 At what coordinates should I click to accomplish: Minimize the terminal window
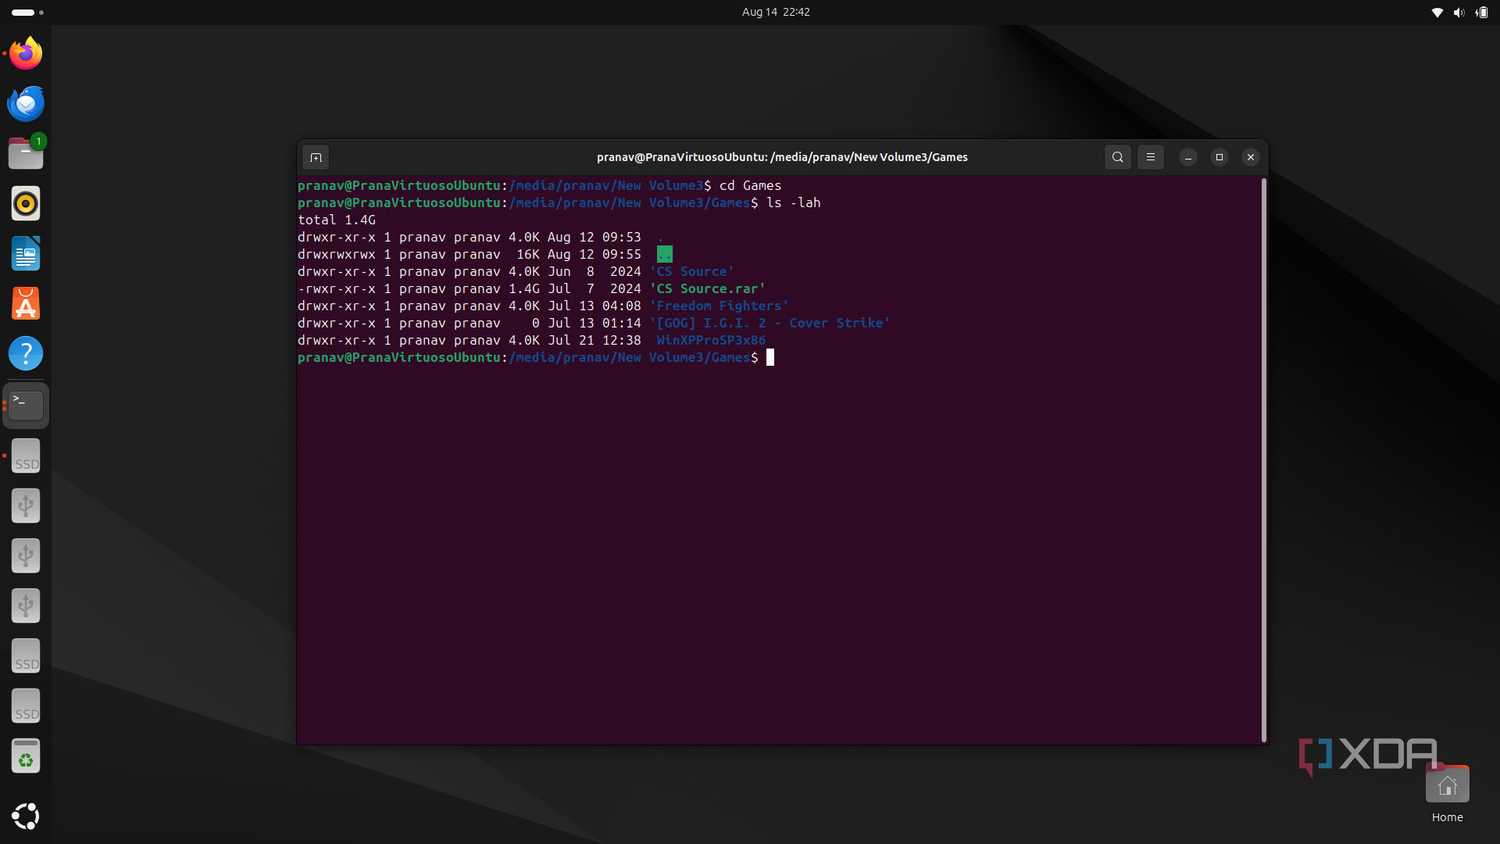[1188, 157]
